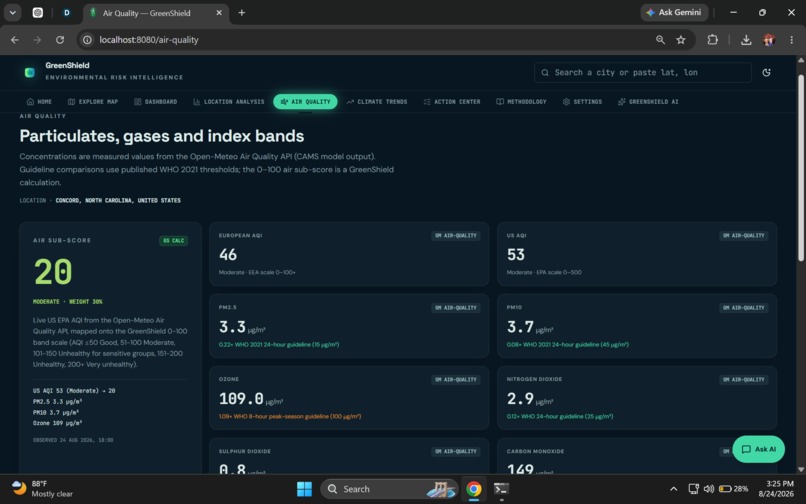
Task: Switch to the pinned 'D' browser tab
Action: coord(67,13)
